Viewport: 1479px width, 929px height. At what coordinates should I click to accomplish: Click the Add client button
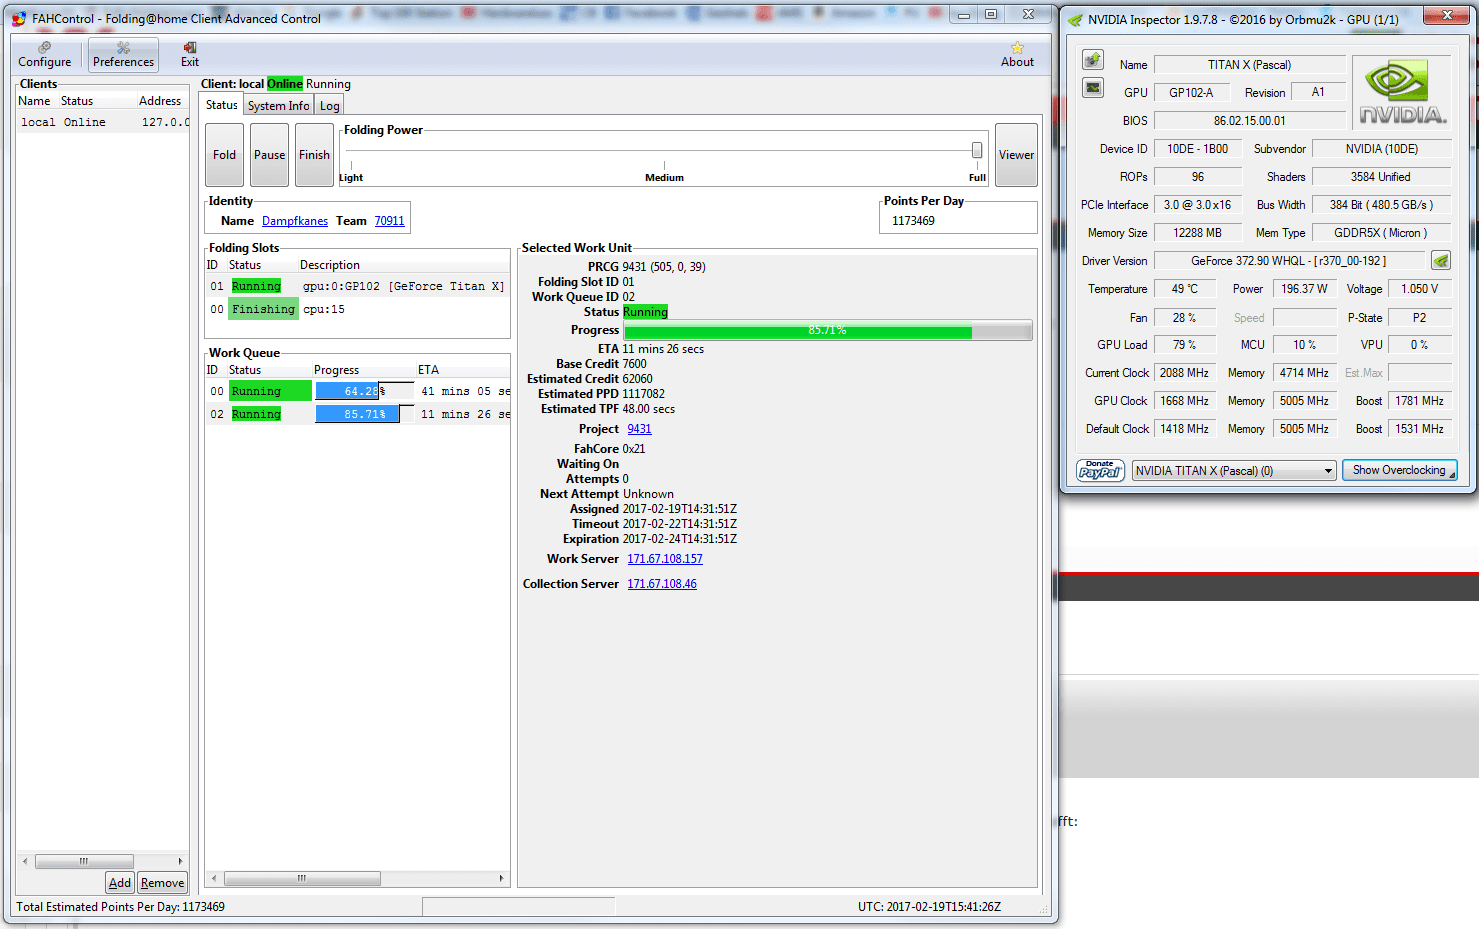click(x=120, y=883)
